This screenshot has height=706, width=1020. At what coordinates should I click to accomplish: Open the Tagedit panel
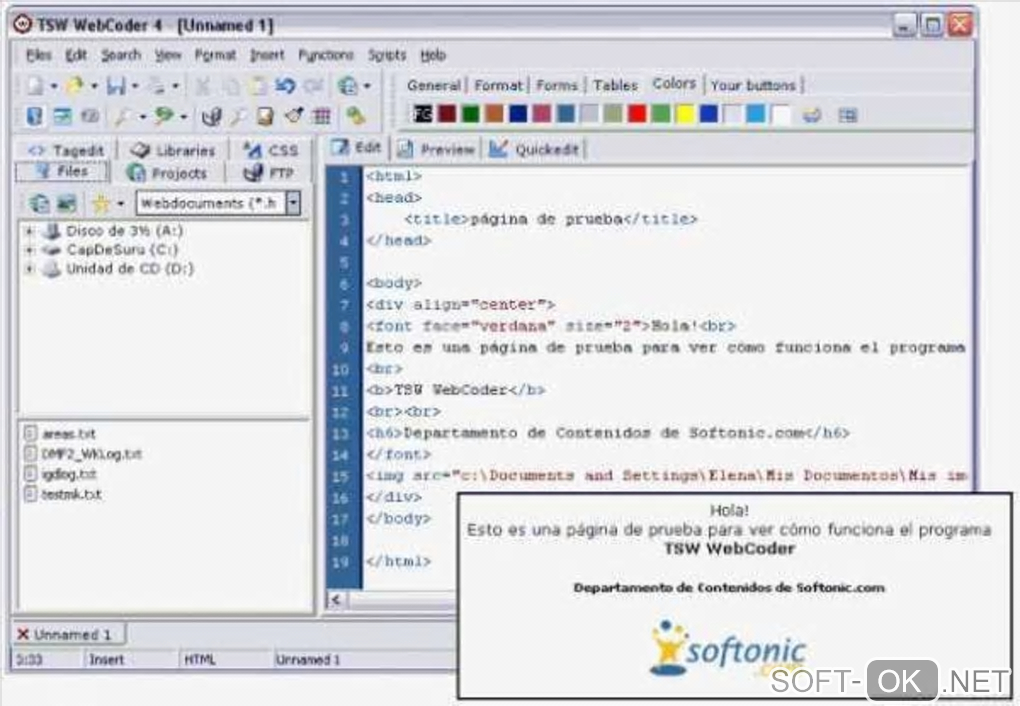[x=65, y=150]
